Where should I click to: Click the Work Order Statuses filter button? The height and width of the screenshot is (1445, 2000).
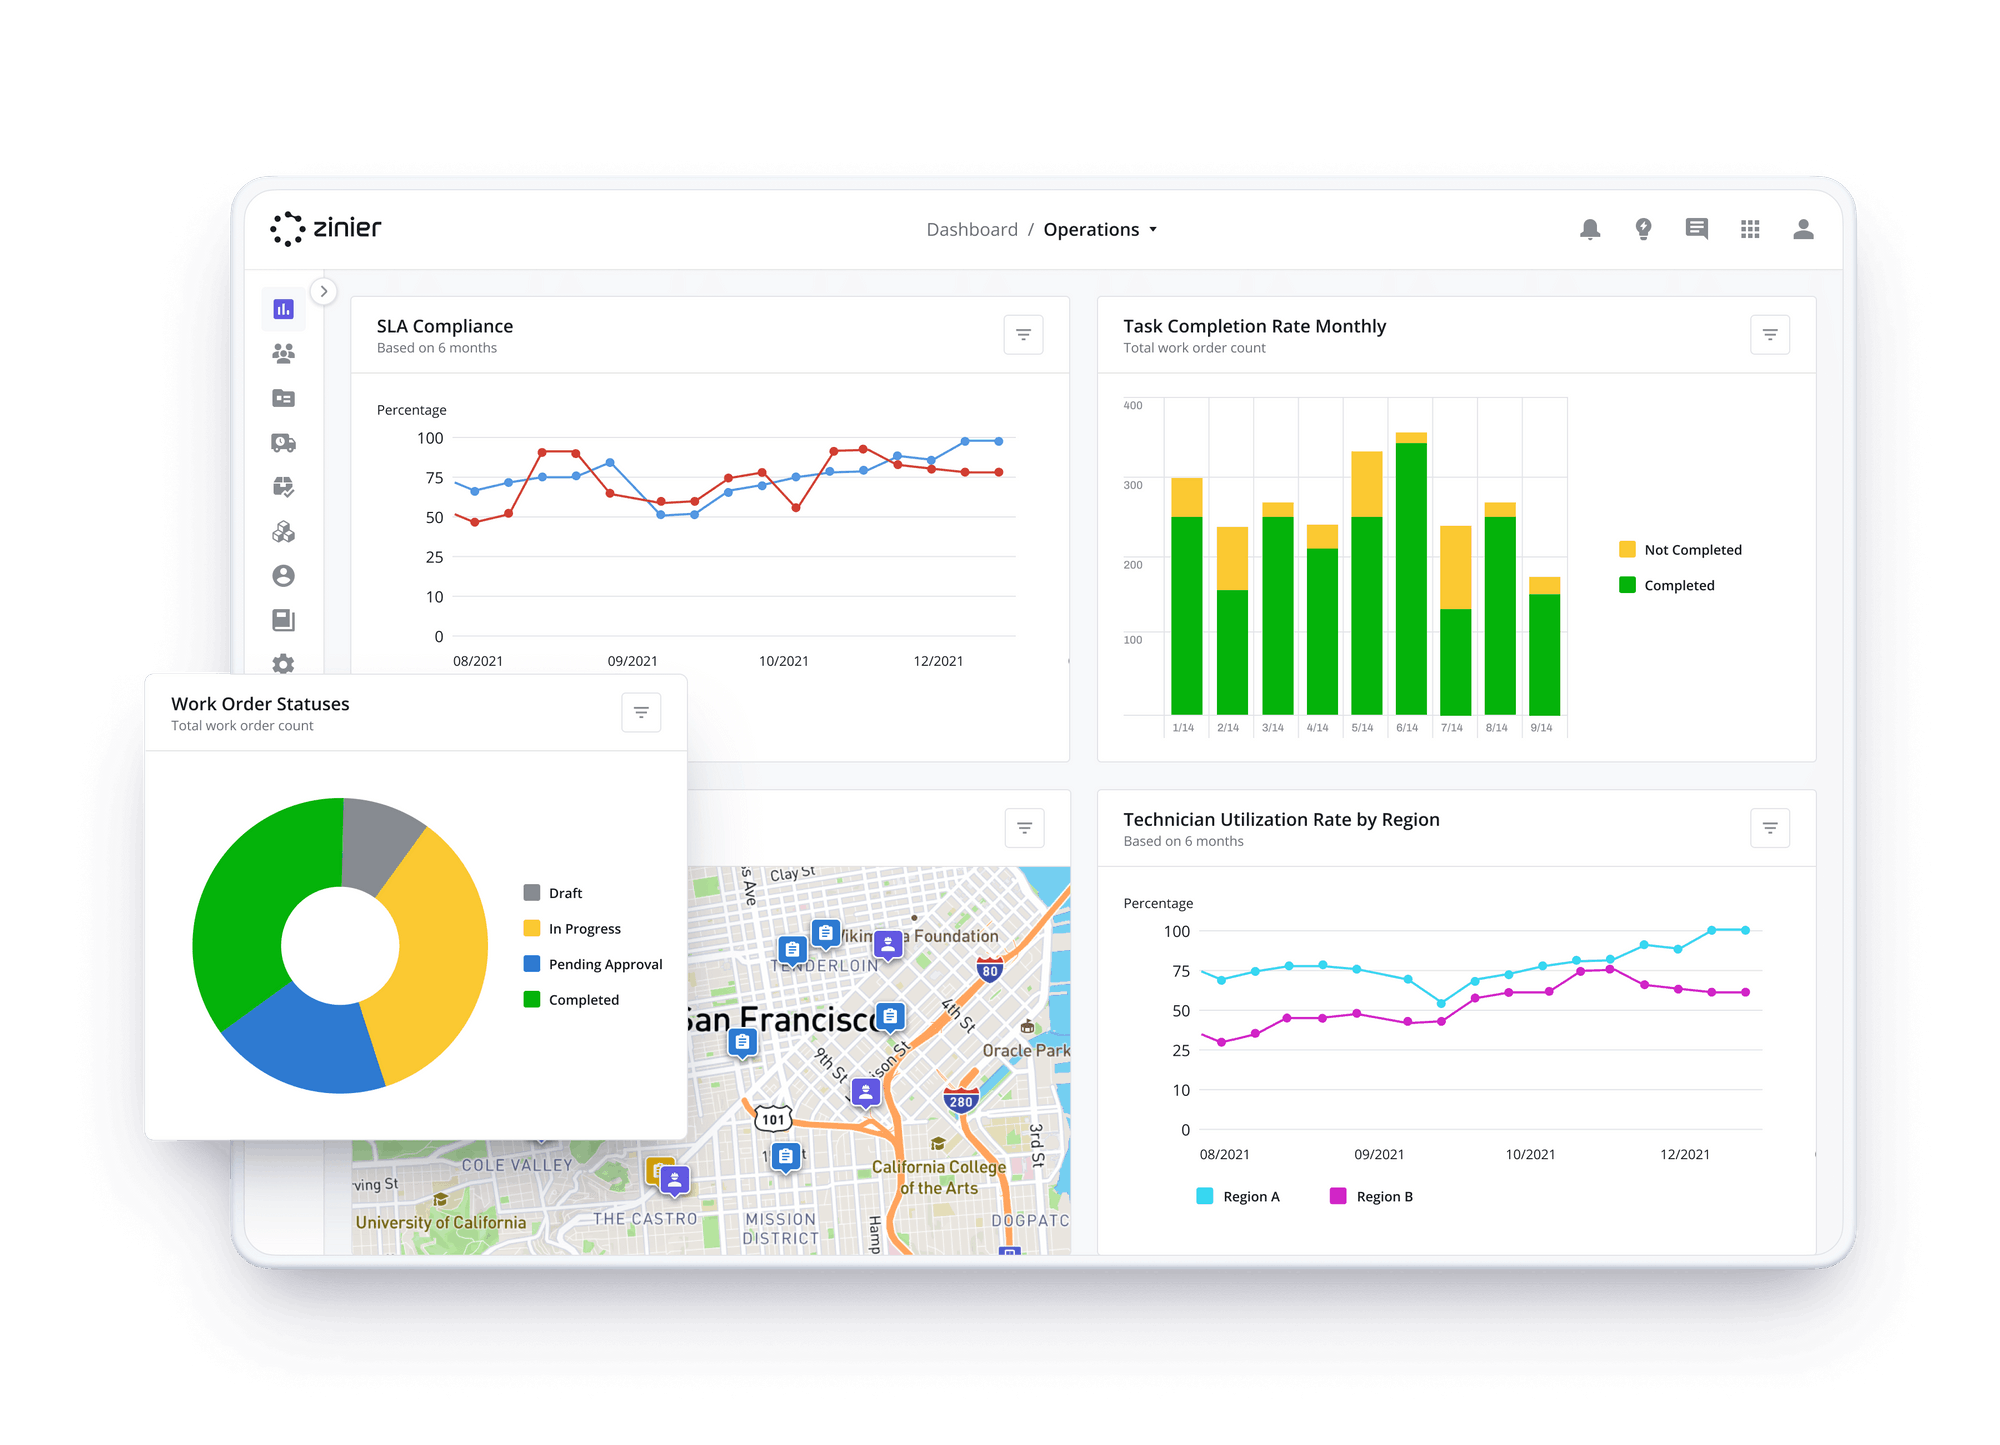[x=641, y=712]
